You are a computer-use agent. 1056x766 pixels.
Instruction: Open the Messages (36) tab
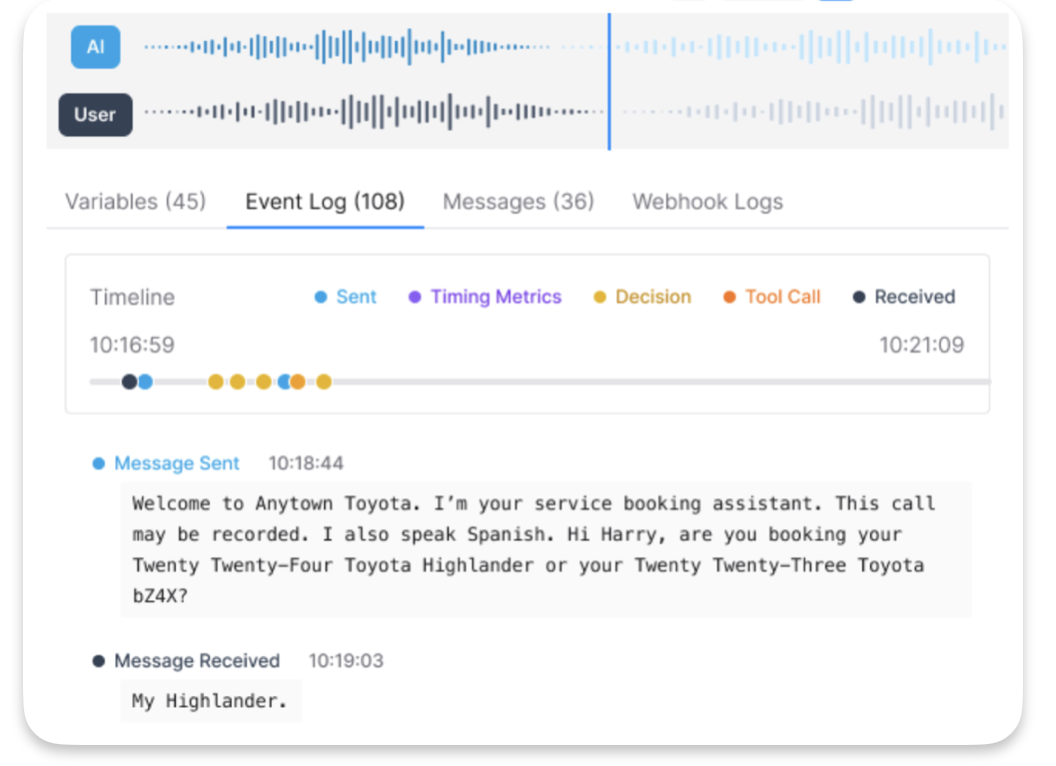point(518,202)
